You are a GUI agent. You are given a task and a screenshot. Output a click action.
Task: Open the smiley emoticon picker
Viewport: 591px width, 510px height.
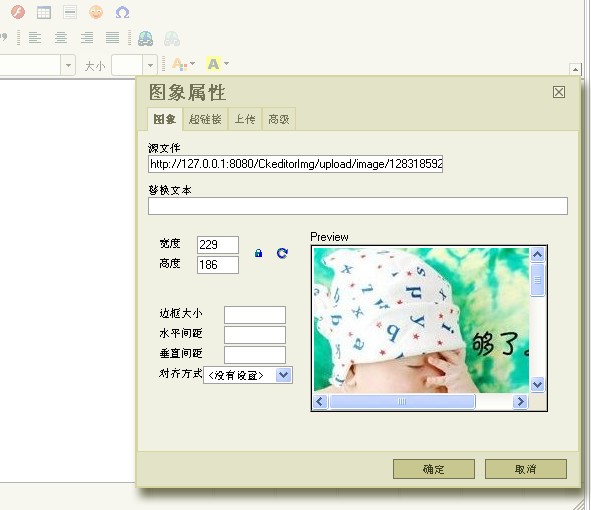96,12
